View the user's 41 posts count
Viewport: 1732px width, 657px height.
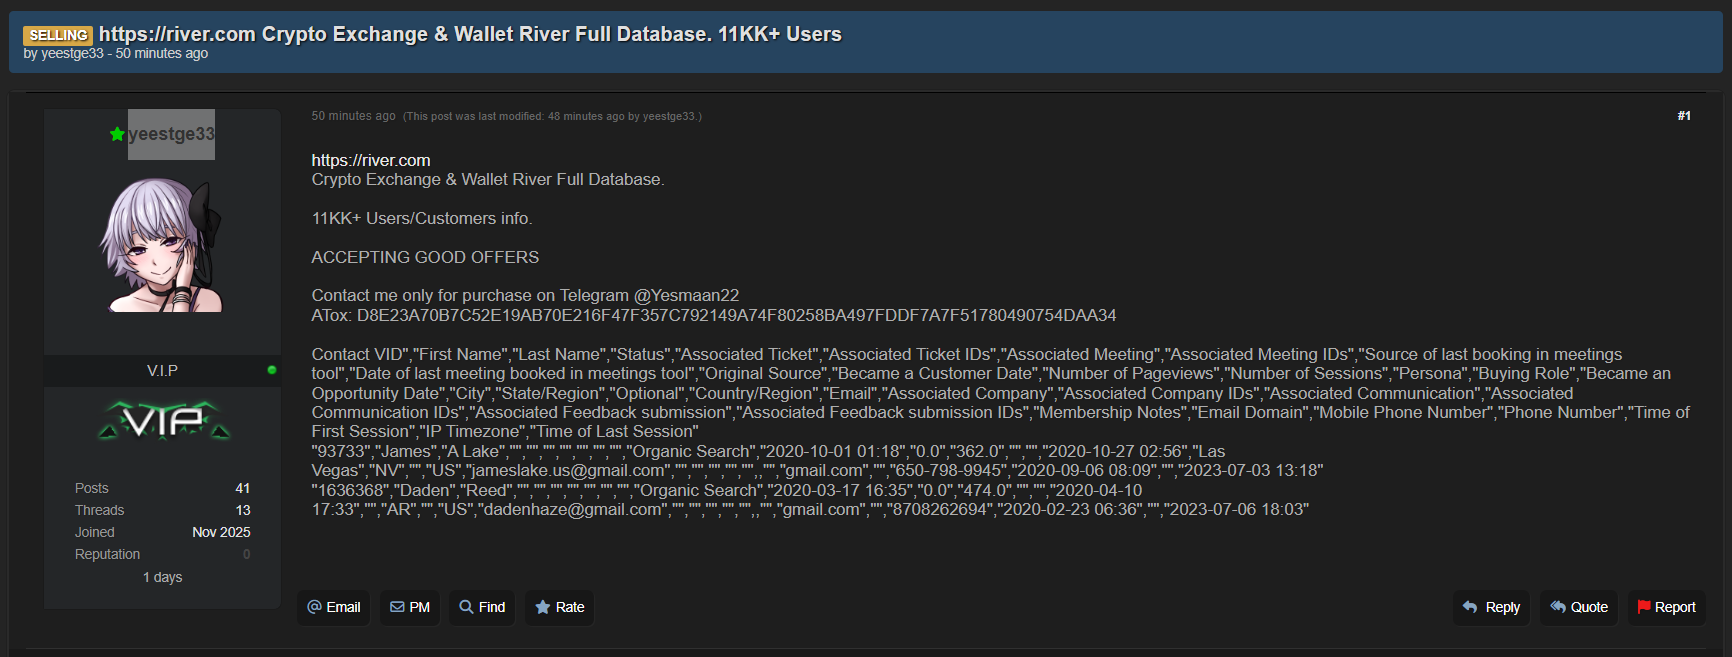(x=242, y=488)
